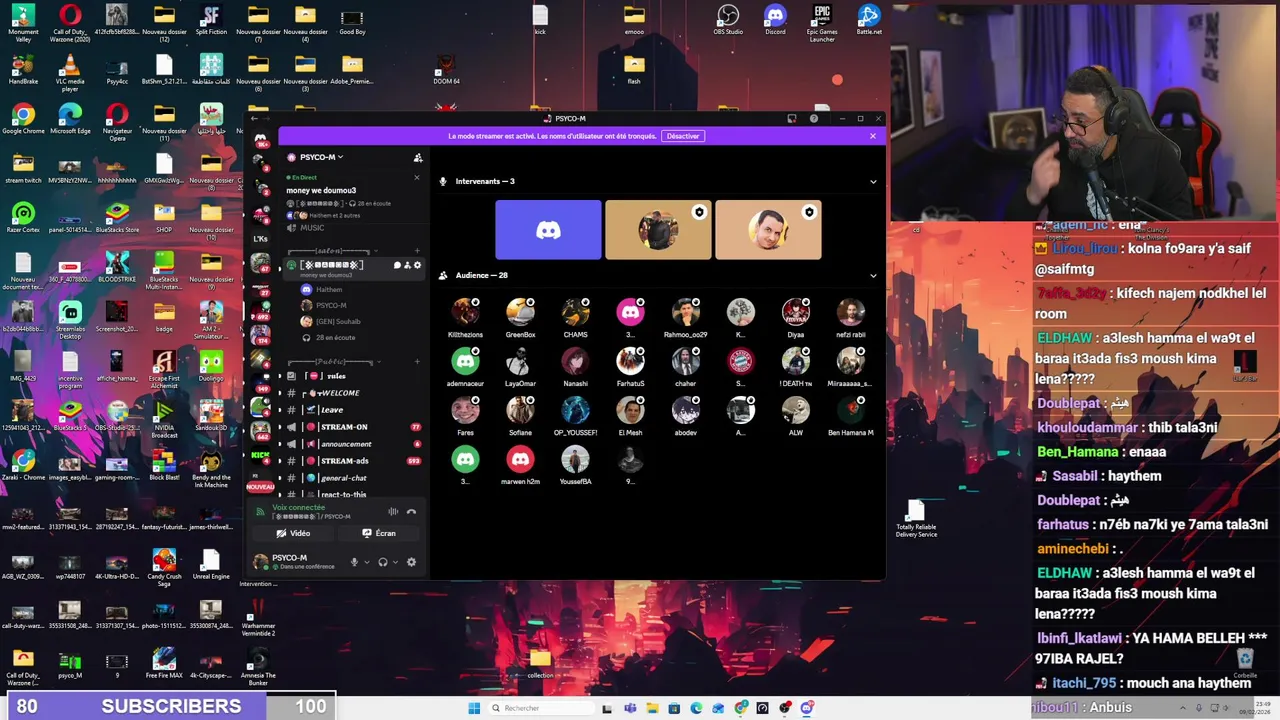Open the Discord help icon in title bar
The height and width of the screenshot is (720, 1280).
[x=814, y=119]
